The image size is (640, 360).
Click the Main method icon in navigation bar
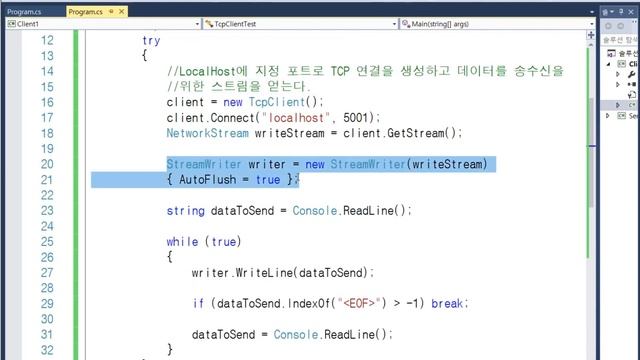(406, 24)
